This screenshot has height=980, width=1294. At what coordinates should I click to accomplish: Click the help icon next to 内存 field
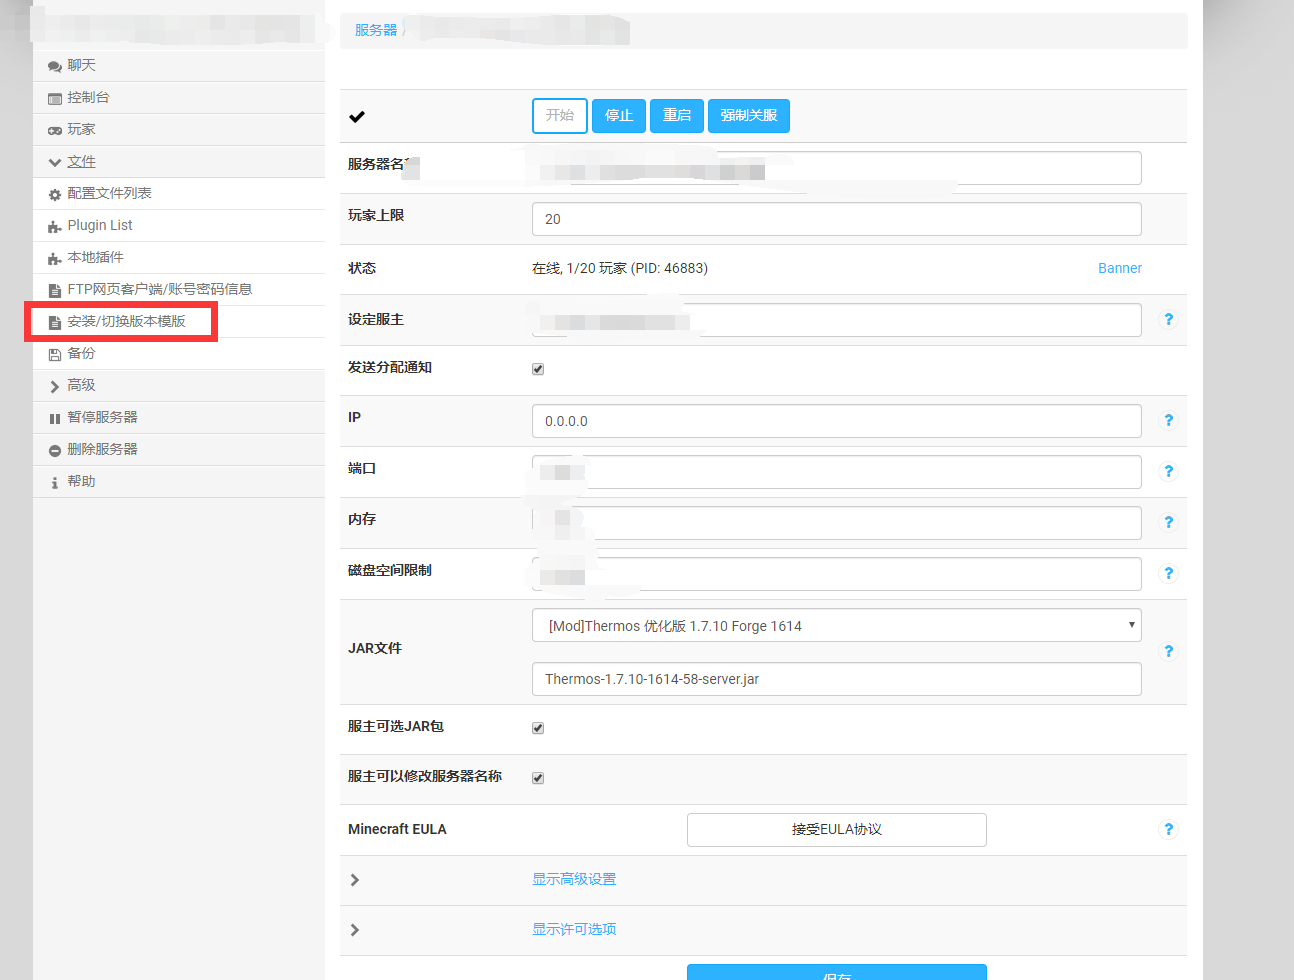(1168, 523)
